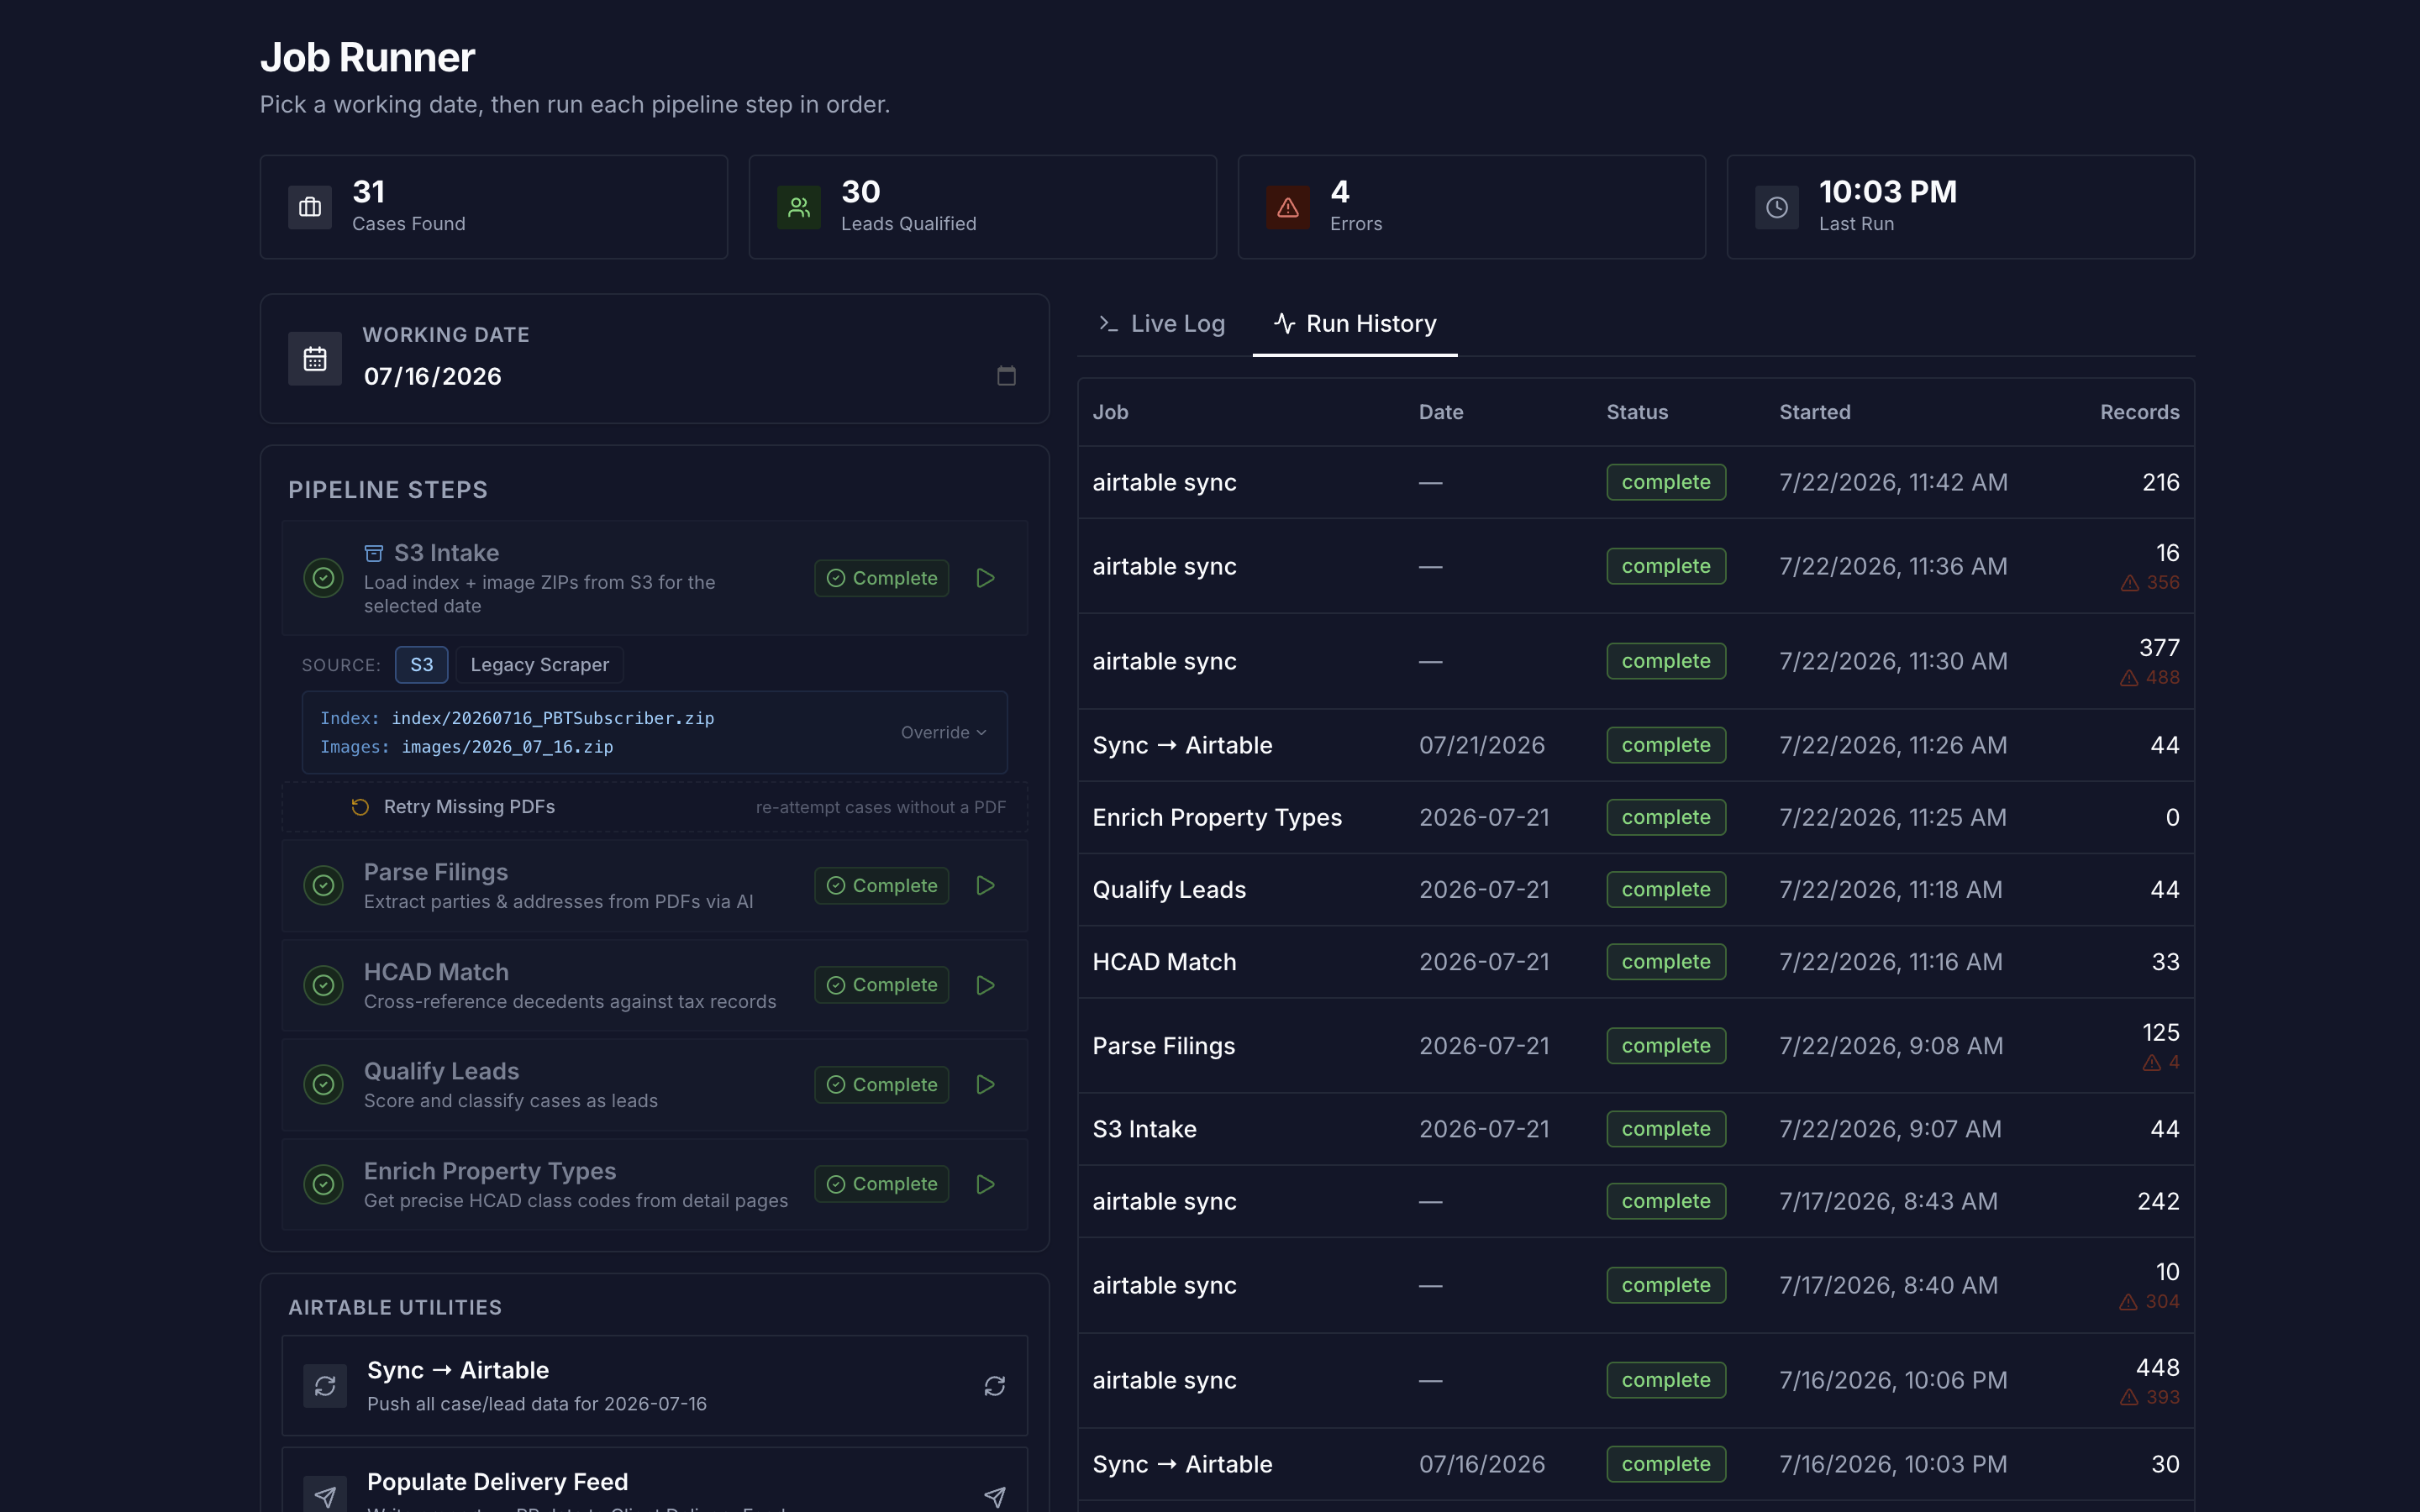The height and width of the screenshot is (1512, 2420).
Task: Click the Retry Missing PDFs rotate icon
Action: pos(360,807)
